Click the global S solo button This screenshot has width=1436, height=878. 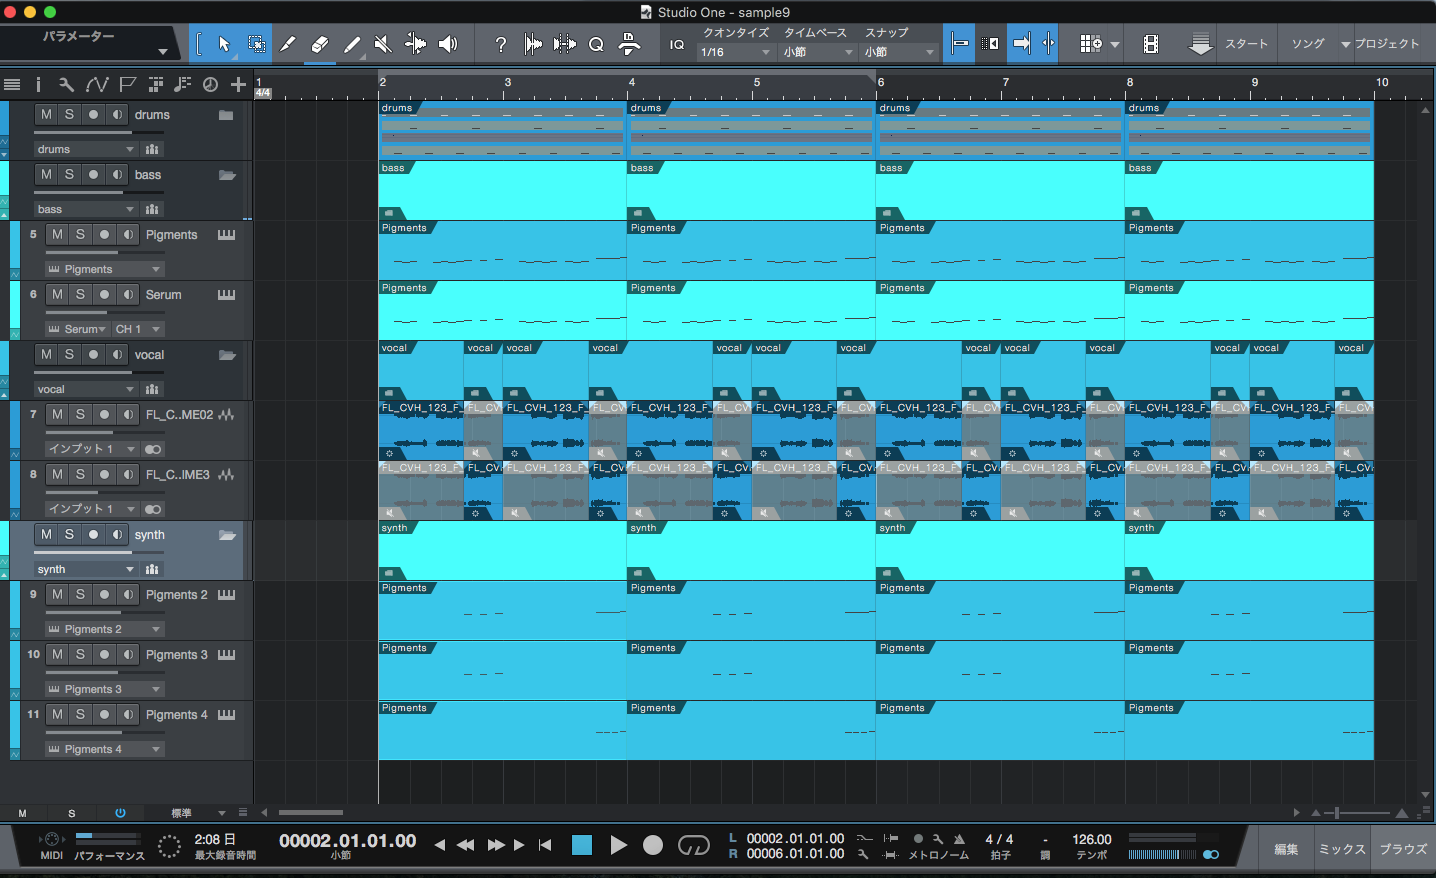pyautogui.click(x=71, y=813)
